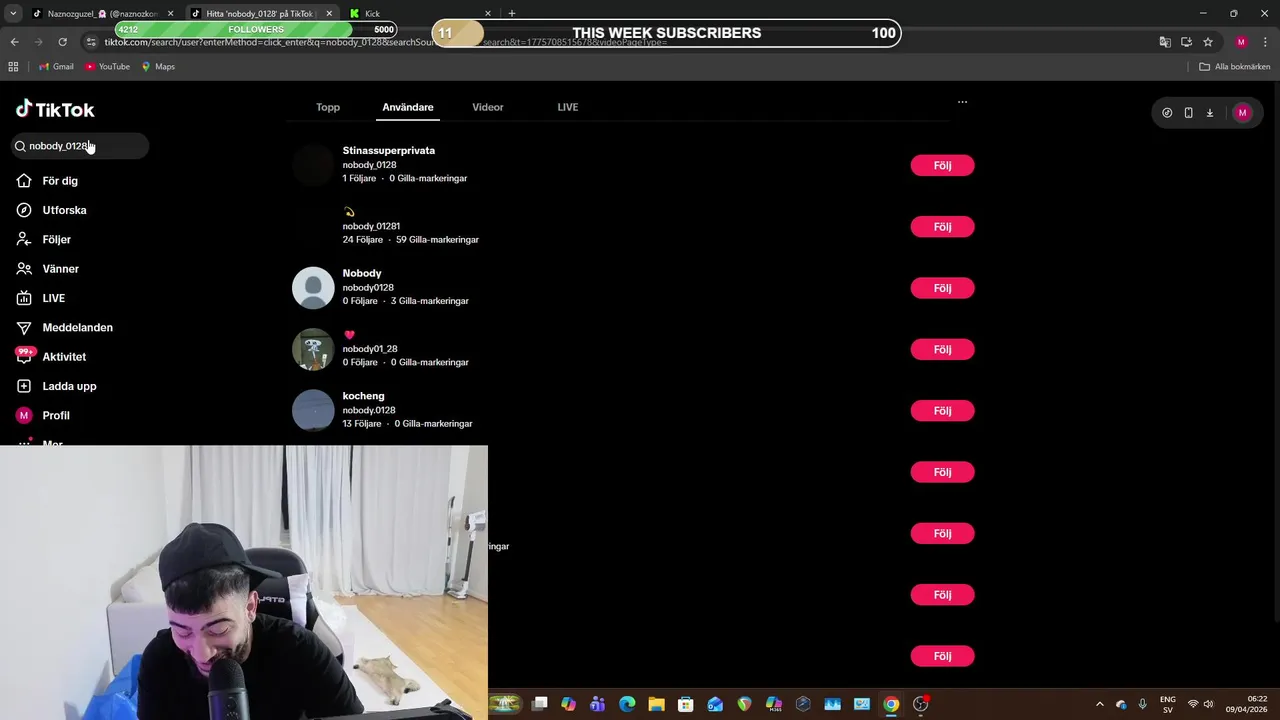1280x720 pixels.
Task: Open the nobody_01281 username result
Action: (371, 226)
